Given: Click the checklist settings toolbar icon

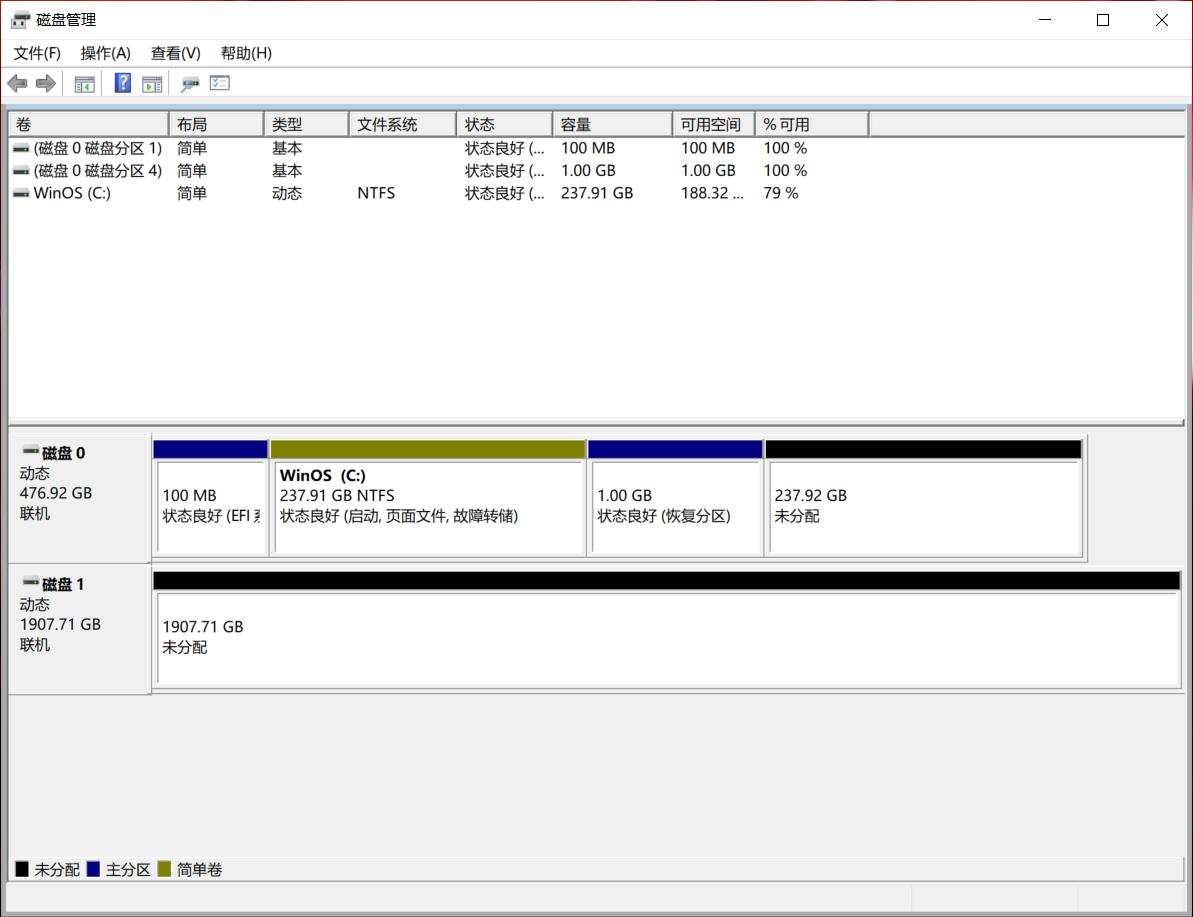Looking at the screenshot, I should click(219, 83).
